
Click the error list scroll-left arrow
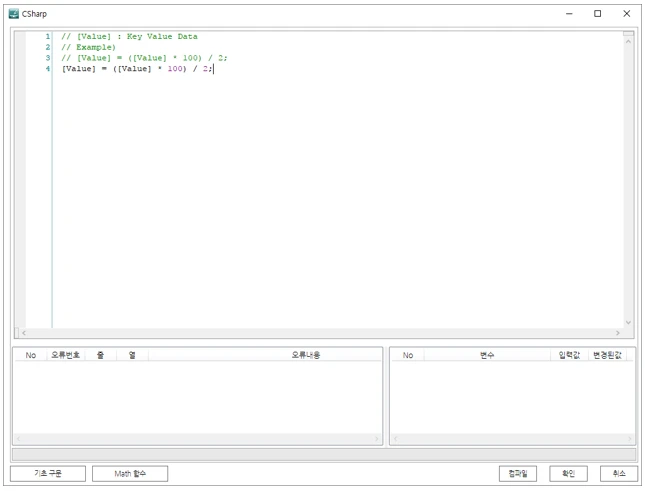pos(19,439)
